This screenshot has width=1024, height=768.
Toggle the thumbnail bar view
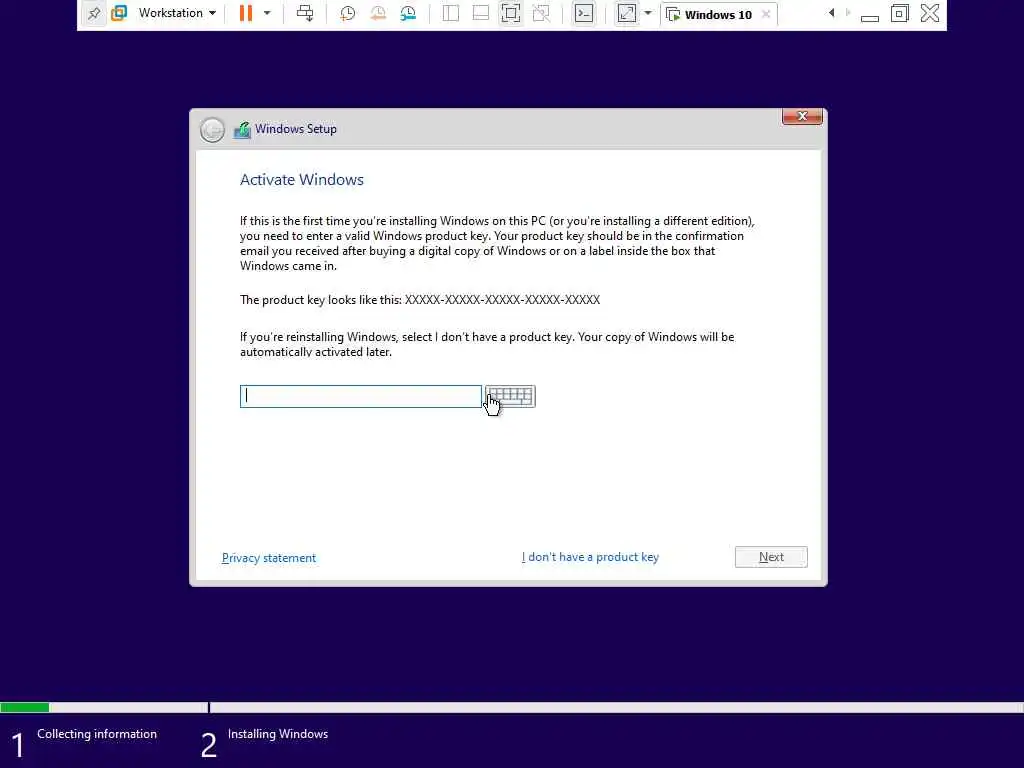coord(481,14)
